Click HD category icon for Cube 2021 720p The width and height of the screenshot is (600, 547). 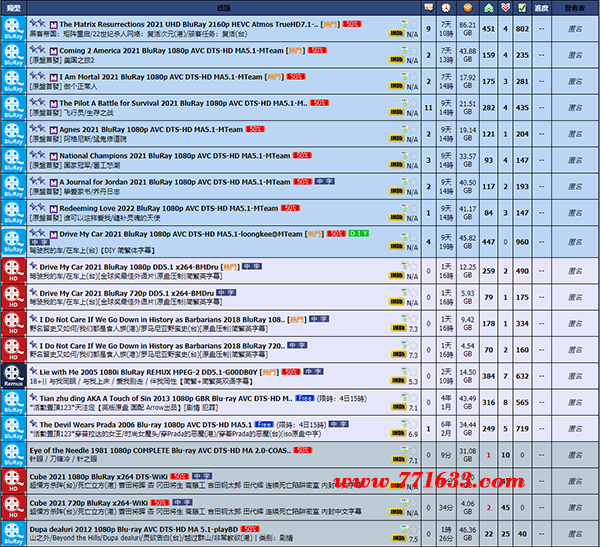tap(13, 507)
